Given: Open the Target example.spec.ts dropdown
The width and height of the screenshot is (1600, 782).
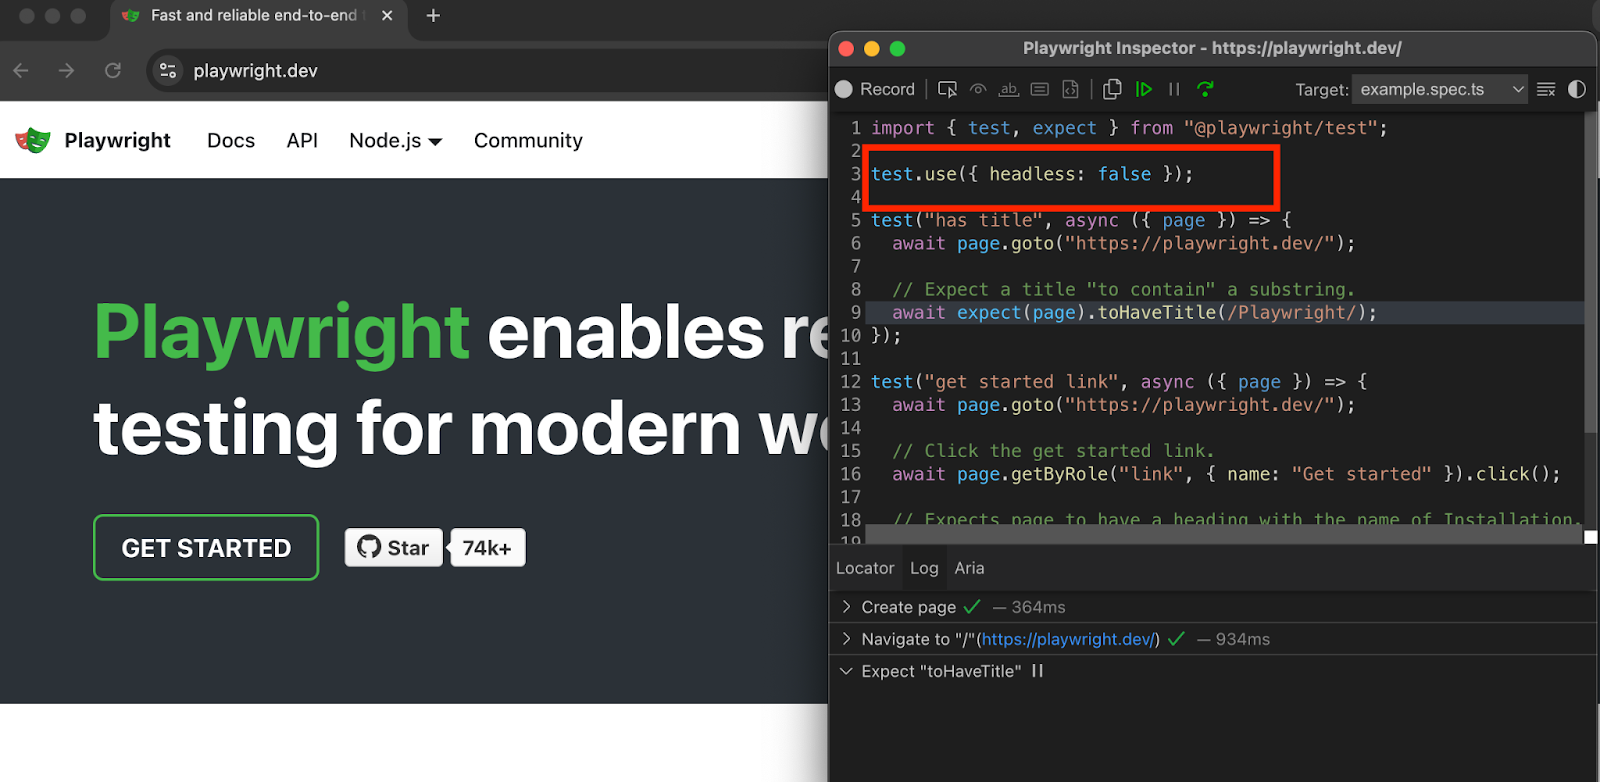Looking at the screenshot, I should coord(1440,89).
